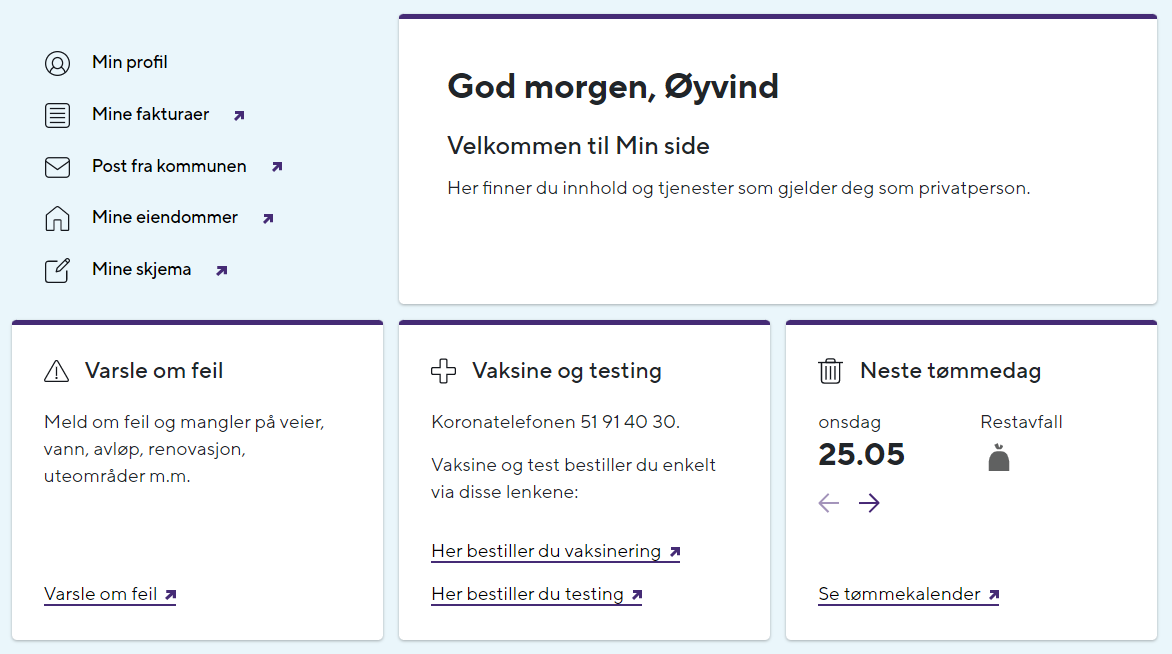Open Her bestiller du testing
Image resolution: width=1172 pixels, height=654 pixels.
coord(530,593)
